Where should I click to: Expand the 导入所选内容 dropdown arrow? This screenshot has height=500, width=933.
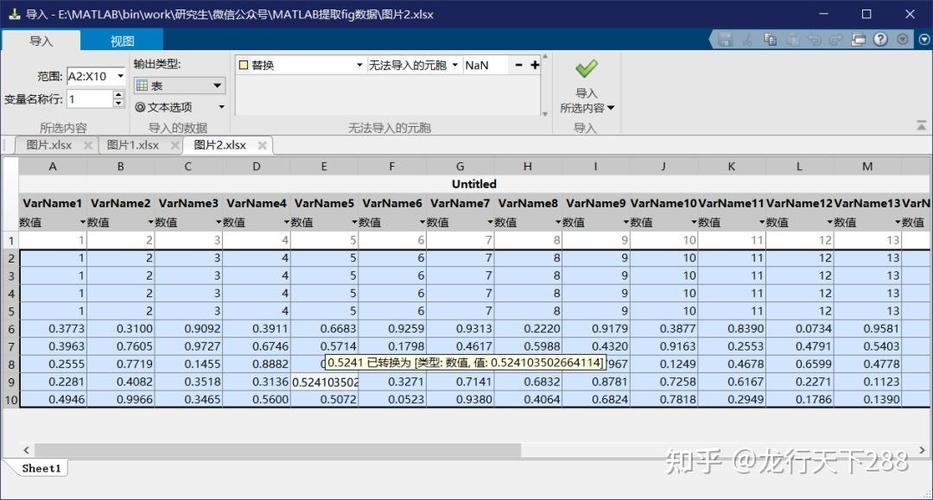pyautogui.click(x=610, y=108)
